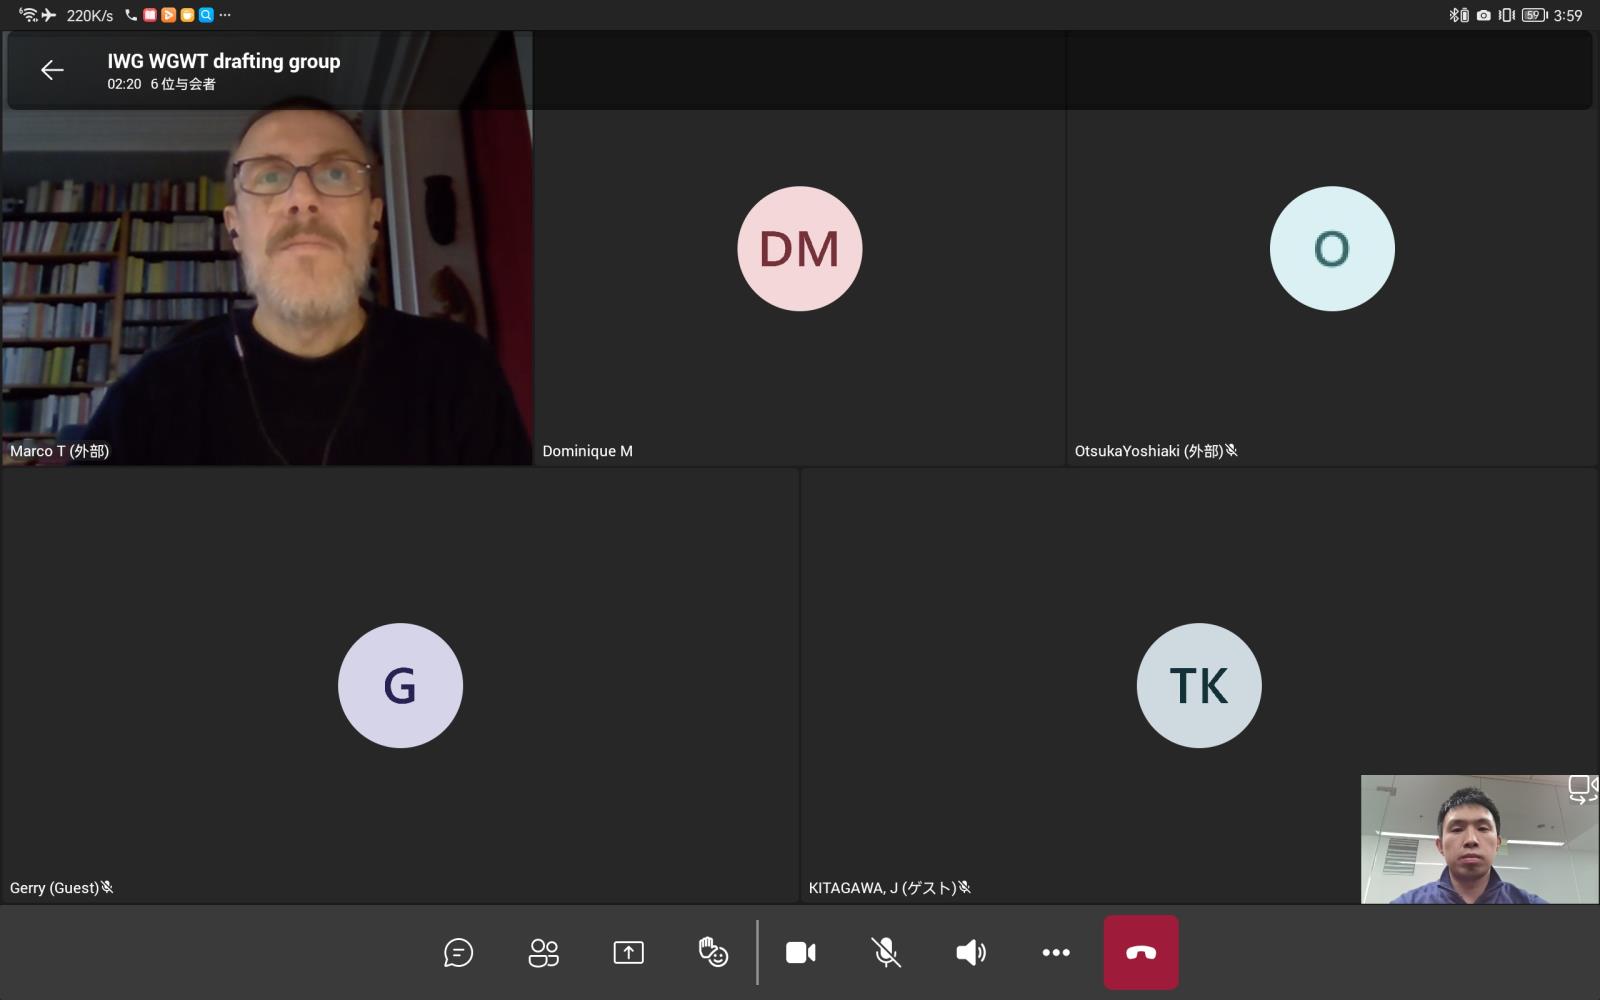This screenshot has width=1600, height=1000.
Task: Tap the TK avatar for KITAGAWA
Action: 1198,686
